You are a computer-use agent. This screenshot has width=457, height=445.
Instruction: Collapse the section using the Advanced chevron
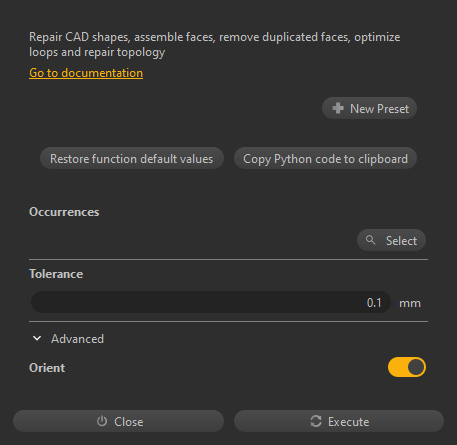[x=37, y=338]
